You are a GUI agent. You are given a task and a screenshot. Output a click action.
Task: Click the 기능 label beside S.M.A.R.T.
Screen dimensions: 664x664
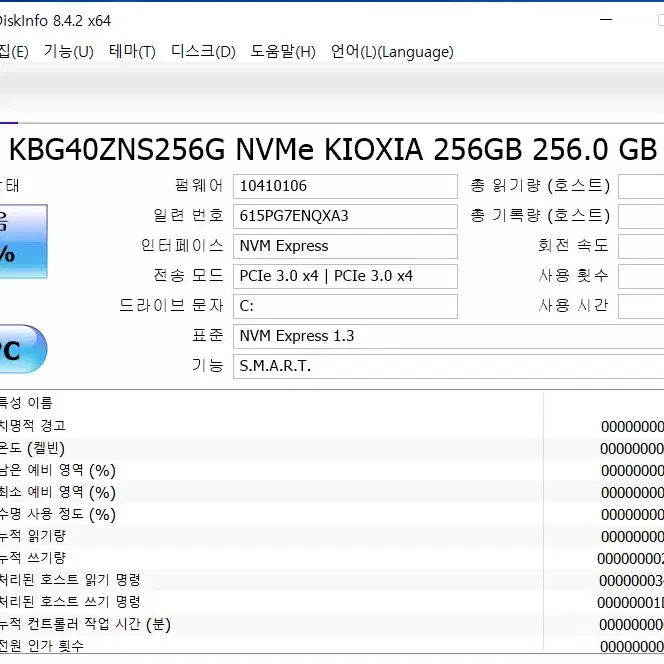coord(208,365)
